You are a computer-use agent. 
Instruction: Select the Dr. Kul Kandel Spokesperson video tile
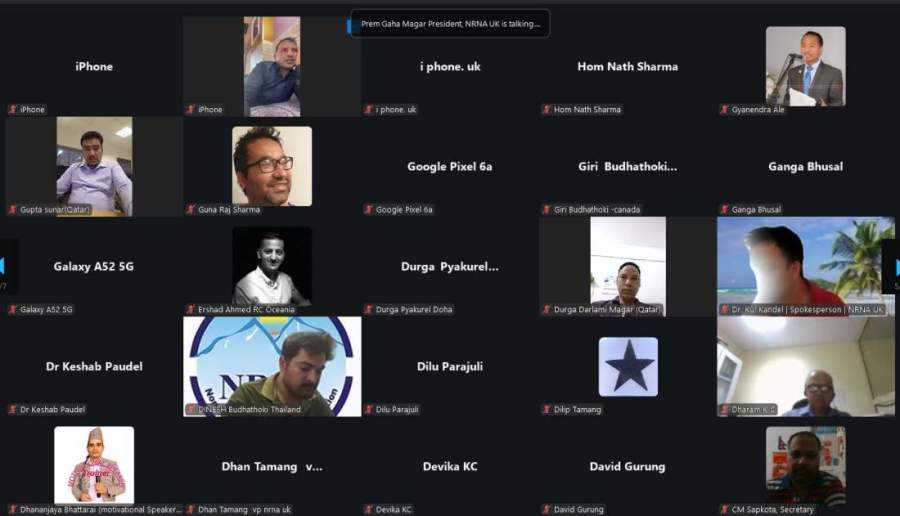point(805,266)
